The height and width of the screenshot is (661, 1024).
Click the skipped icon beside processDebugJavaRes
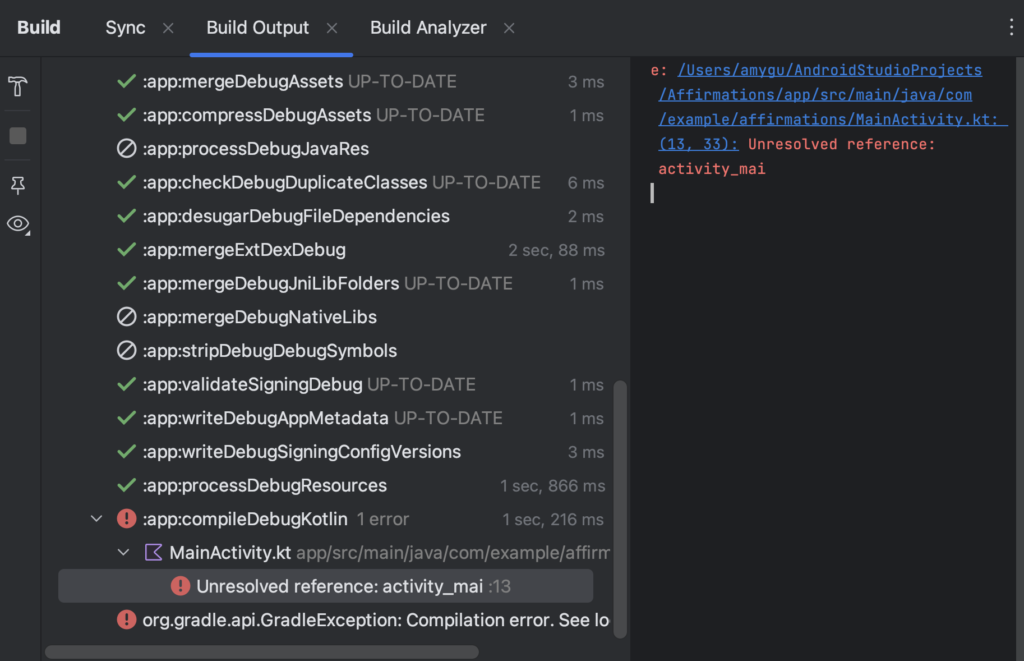click(126, 149)
